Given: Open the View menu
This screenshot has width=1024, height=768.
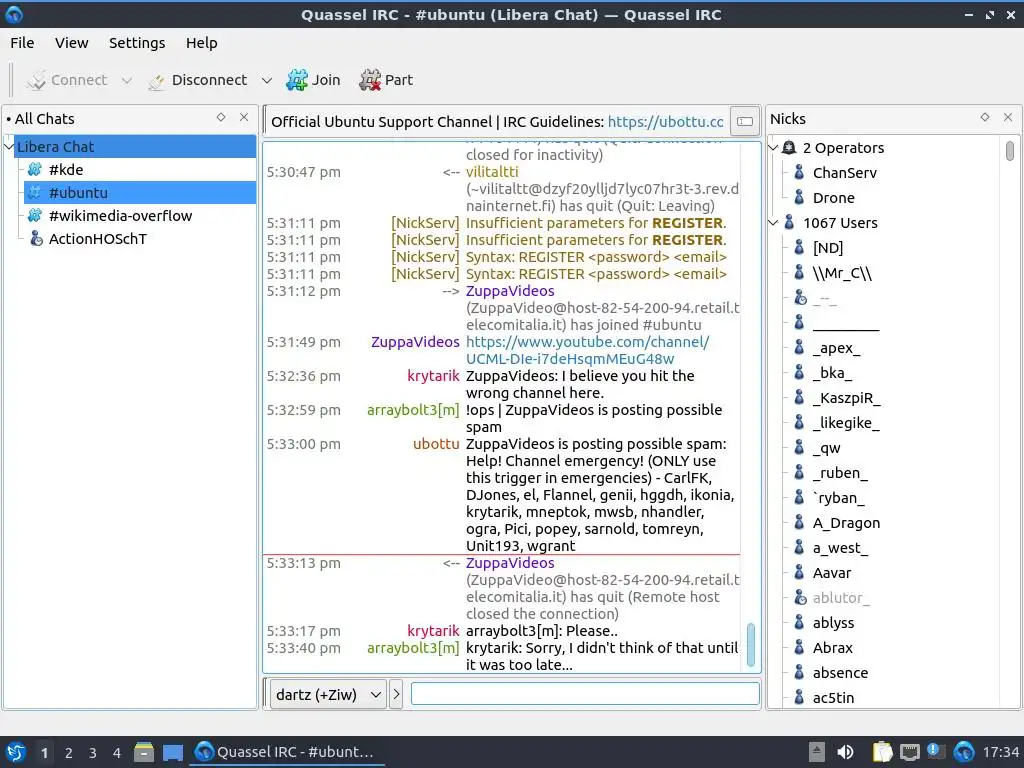Looking at the screenshot, I should coord(71,42).
